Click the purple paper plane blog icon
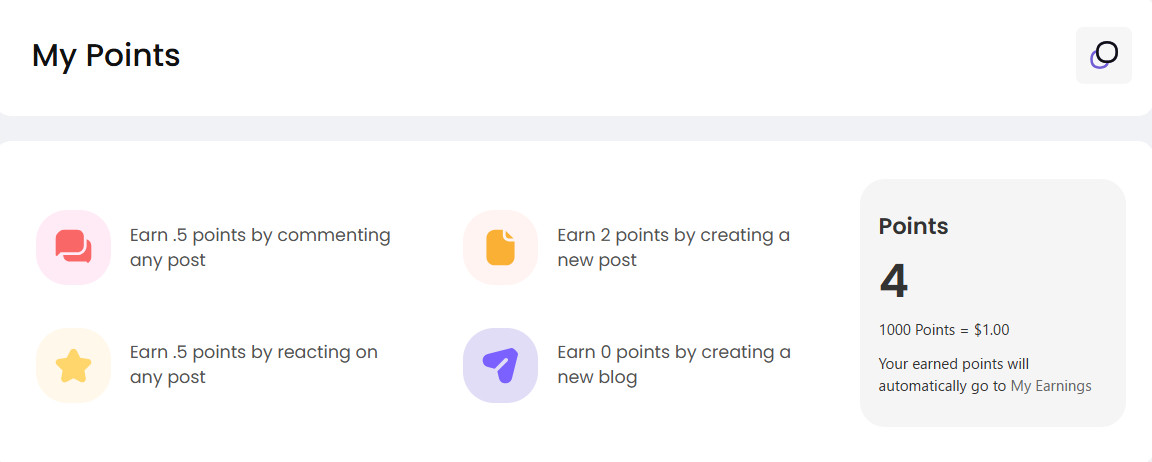1152x462 pixels. [500, 365]
